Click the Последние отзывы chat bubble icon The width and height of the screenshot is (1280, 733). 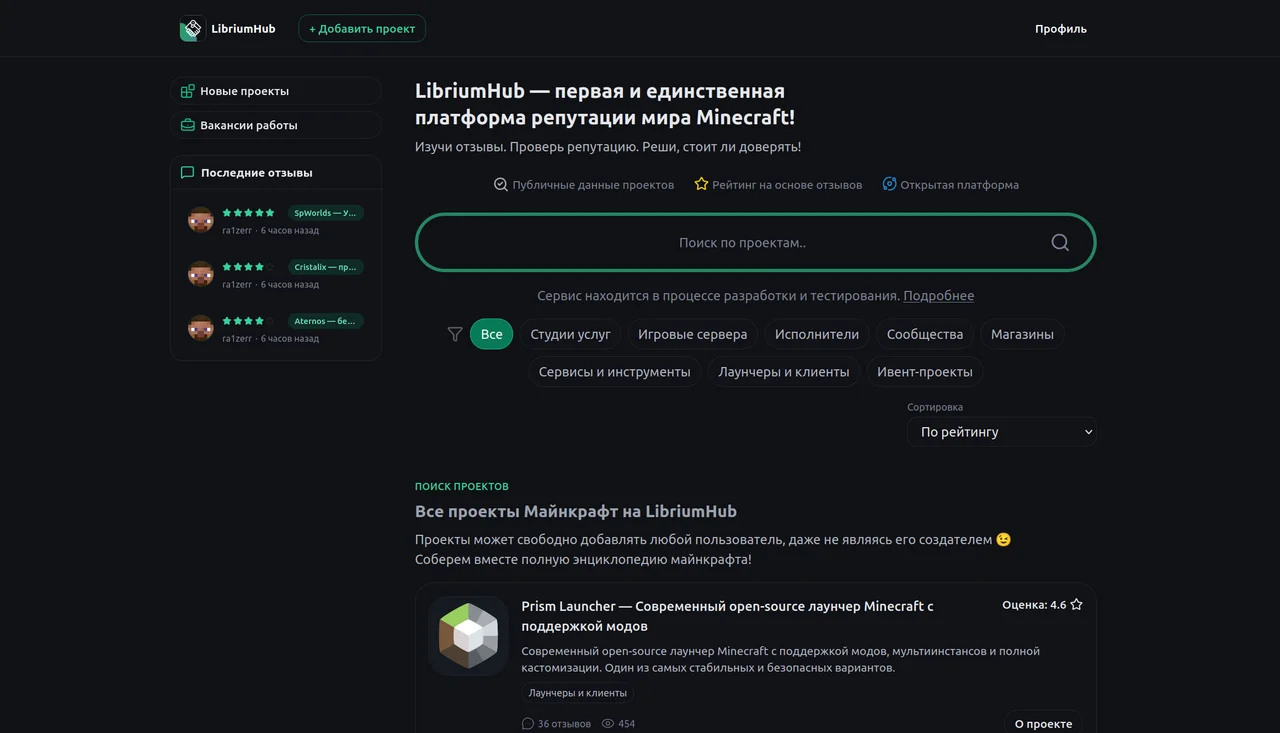pyautogui.click(x=187, y=172)
